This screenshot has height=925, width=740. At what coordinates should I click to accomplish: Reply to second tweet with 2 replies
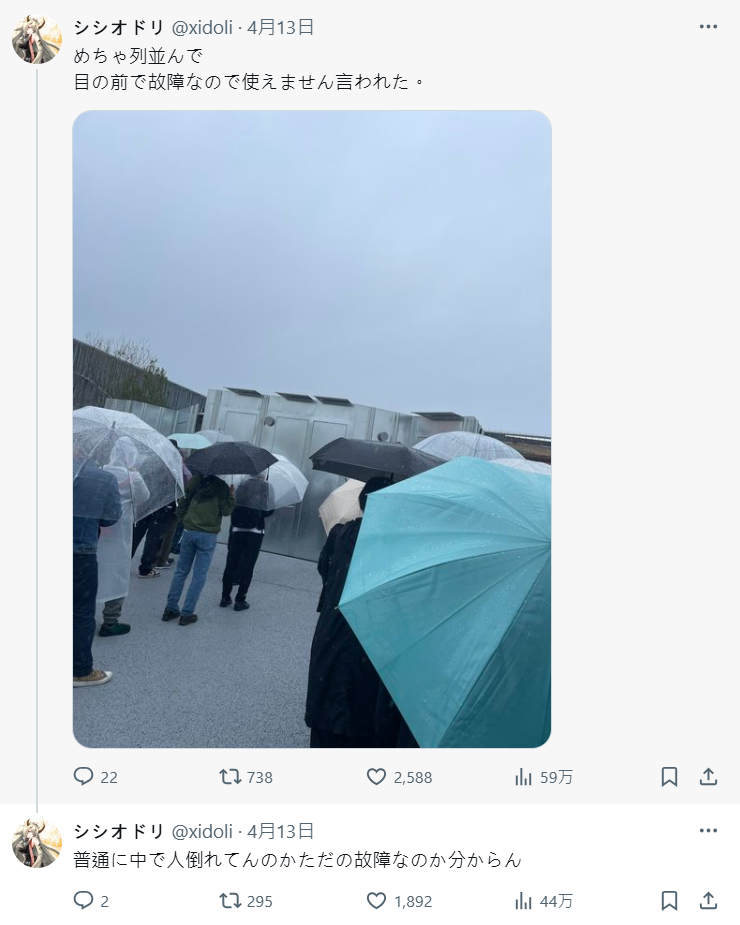coord(91,901)
